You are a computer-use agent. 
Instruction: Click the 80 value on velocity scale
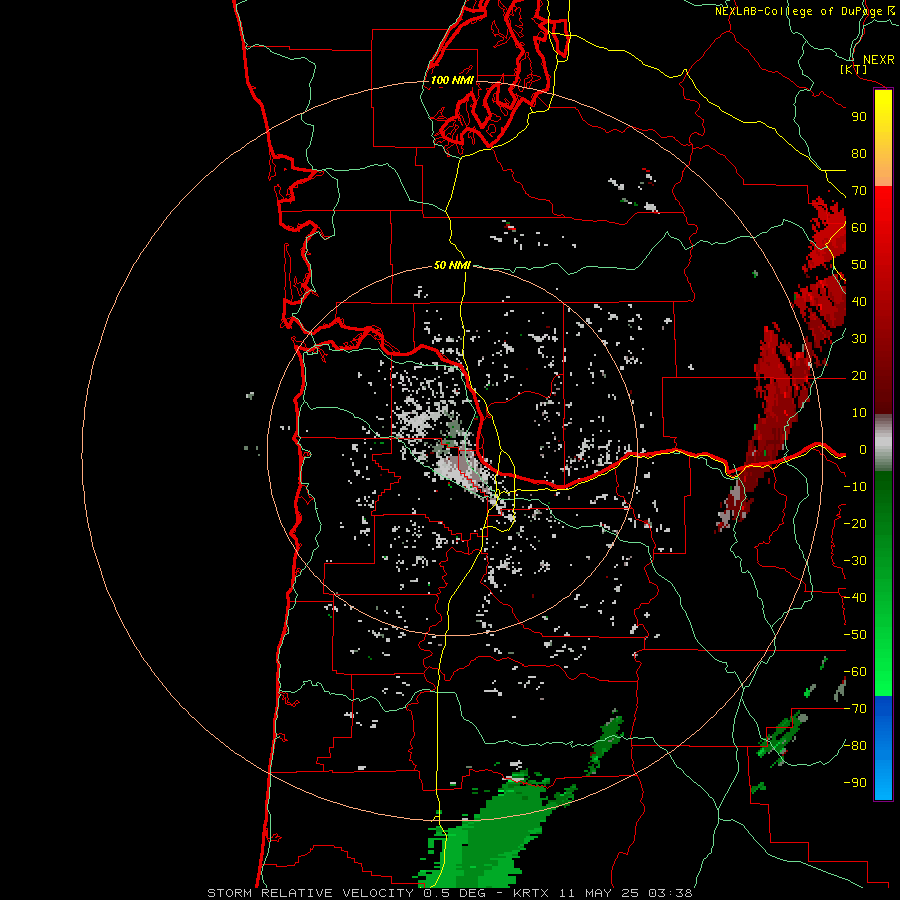click(859, 153)
